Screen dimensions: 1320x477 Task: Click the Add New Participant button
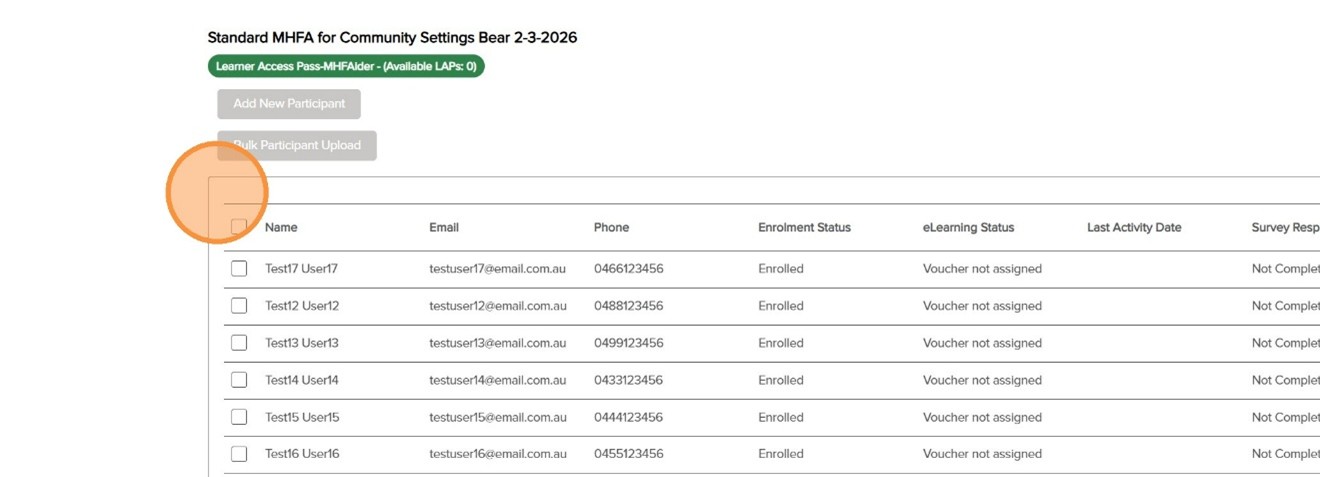pos(289,104)
